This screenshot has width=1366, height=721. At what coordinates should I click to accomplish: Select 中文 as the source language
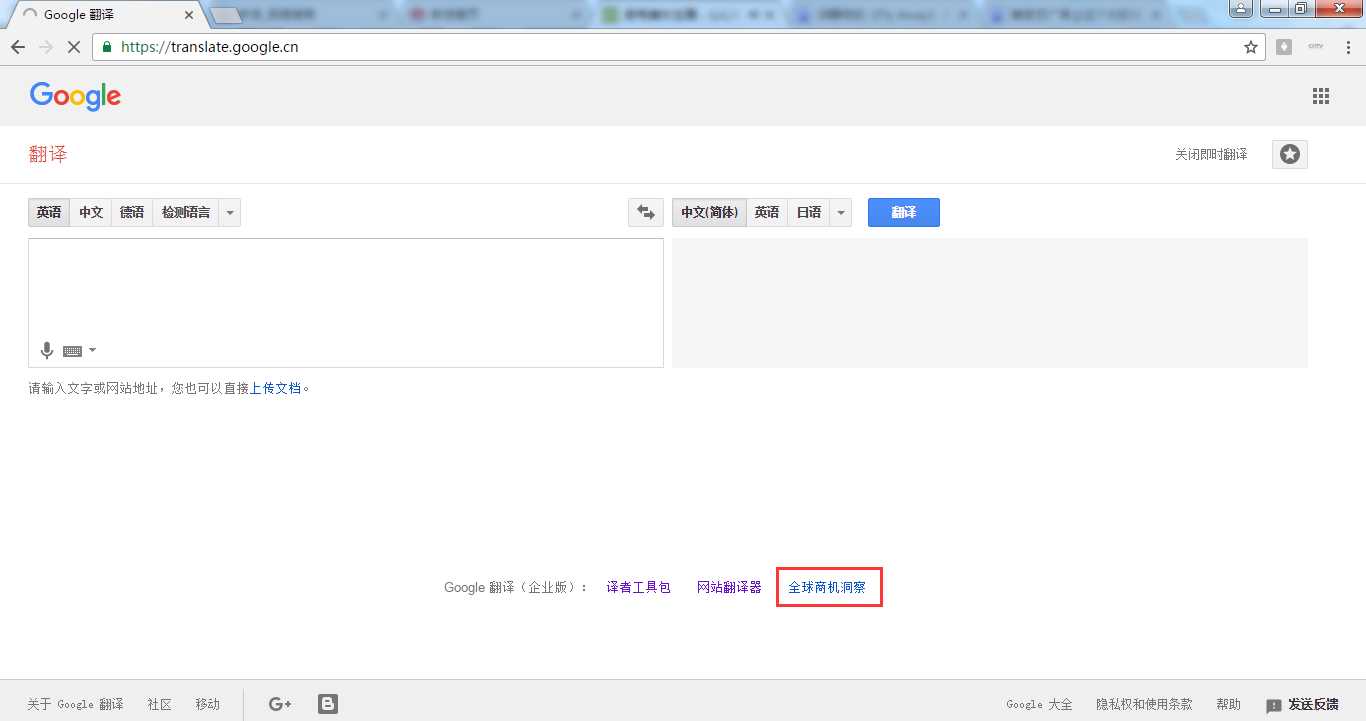click(91, 212)
